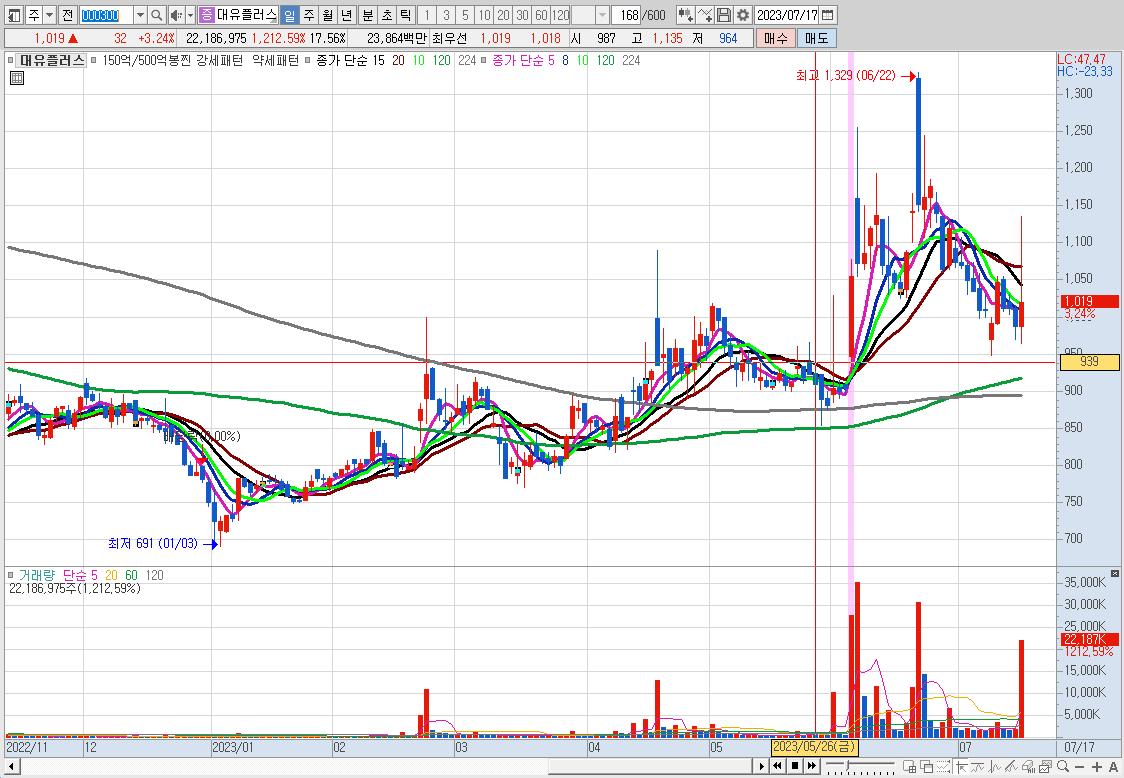Click the zigzag chart tool icon
The height and width of the screenshot is (778, 1124).
pyautogui.click(x=994, y=767)
